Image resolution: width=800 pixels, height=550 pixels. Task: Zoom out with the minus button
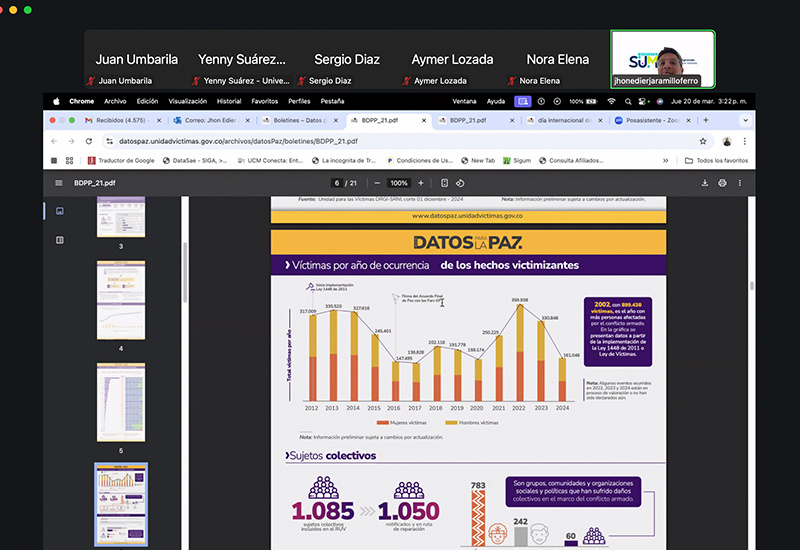377,183
